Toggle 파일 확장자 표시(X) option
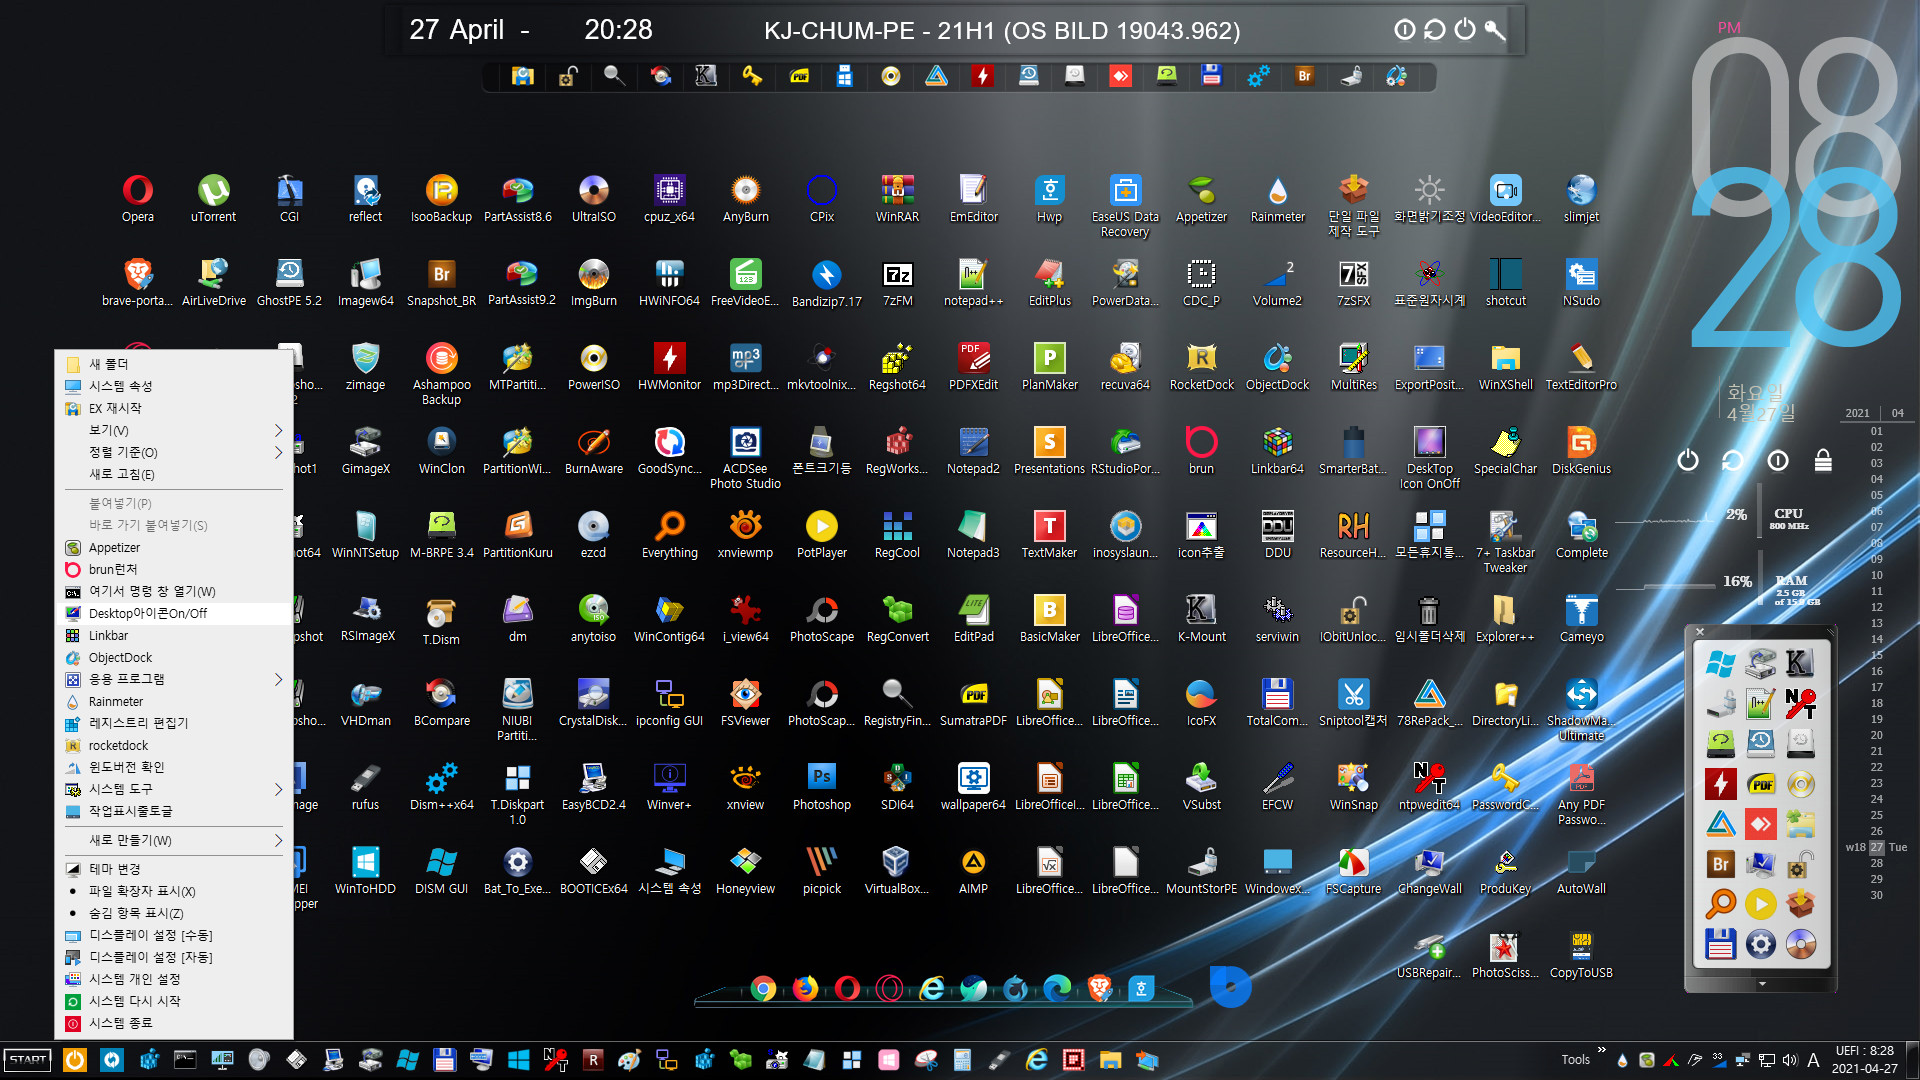This screenshot has width=1920, height=1080. pos(174,891)
